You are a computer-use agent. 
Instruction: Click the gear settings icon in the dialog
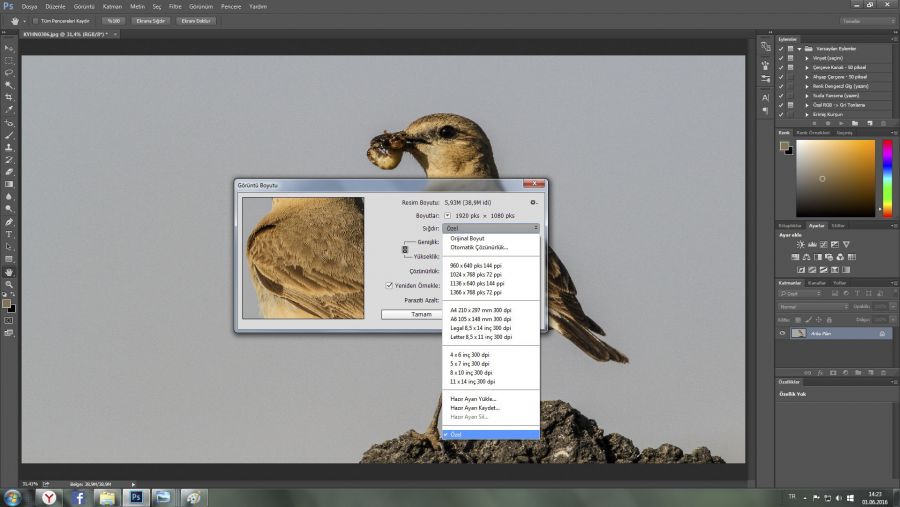(x=534, y=202)
